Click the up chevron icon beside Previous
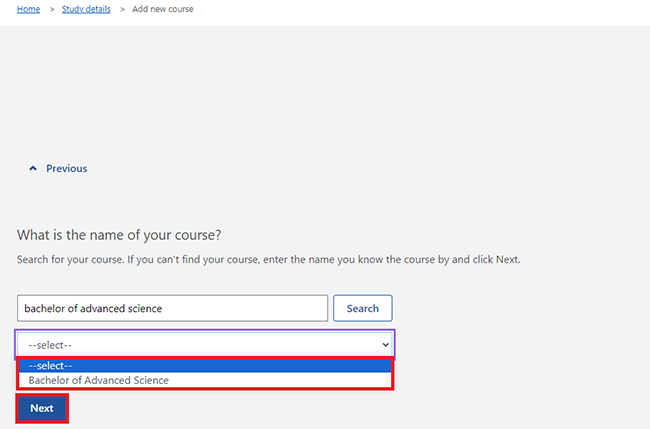This screenshot has height=429, width=650. 33,168
